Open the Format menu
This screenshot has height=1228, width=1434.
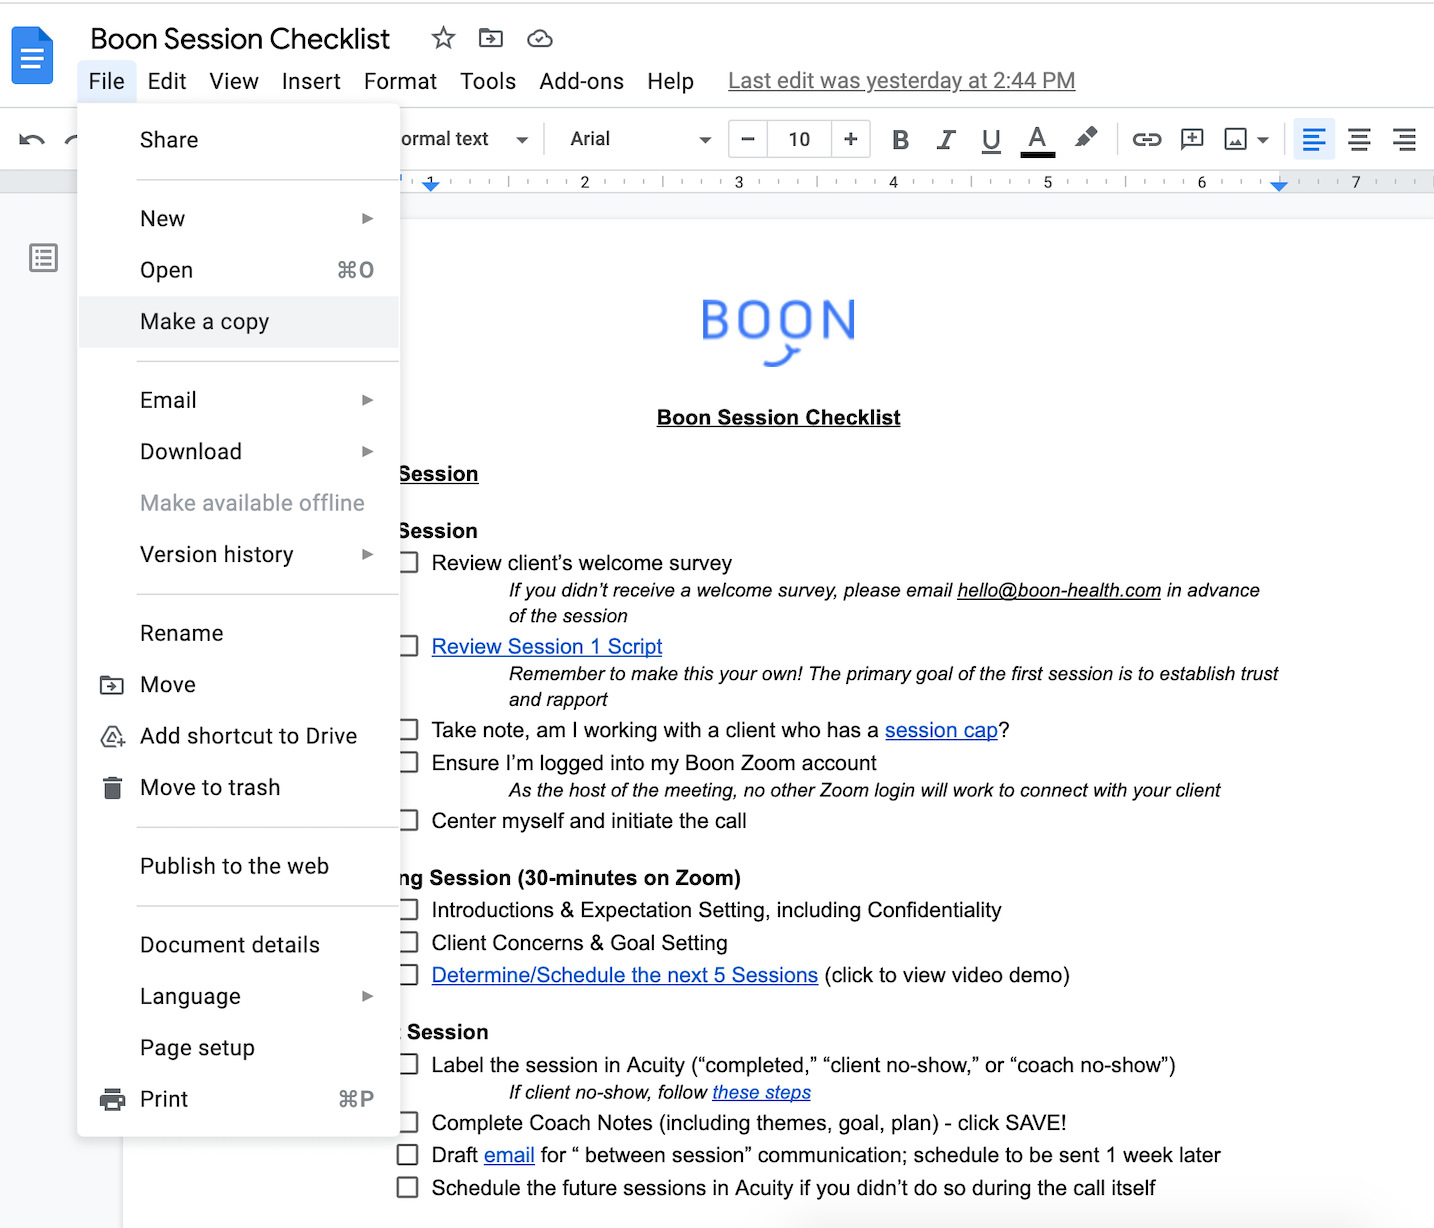(x=400, y=81)
